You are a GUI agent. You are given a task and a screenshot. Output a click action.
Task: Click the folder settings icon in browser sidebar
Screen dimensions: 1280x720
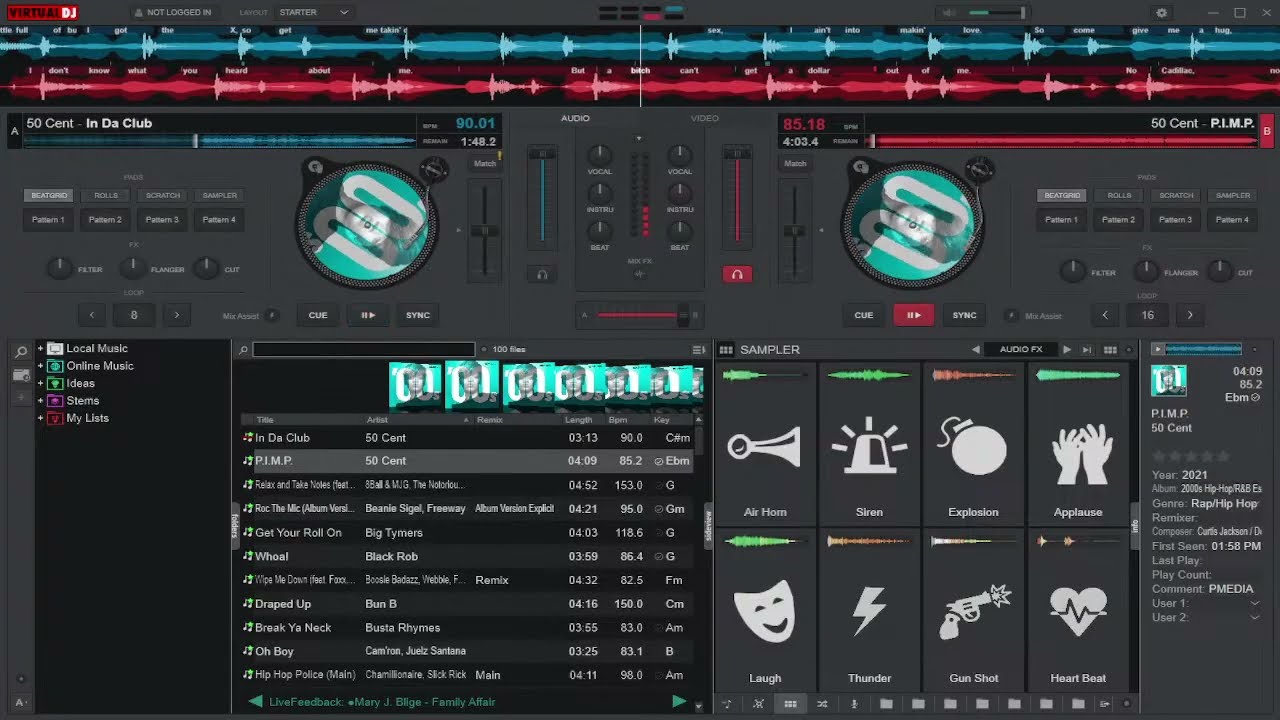pos(20,375)
